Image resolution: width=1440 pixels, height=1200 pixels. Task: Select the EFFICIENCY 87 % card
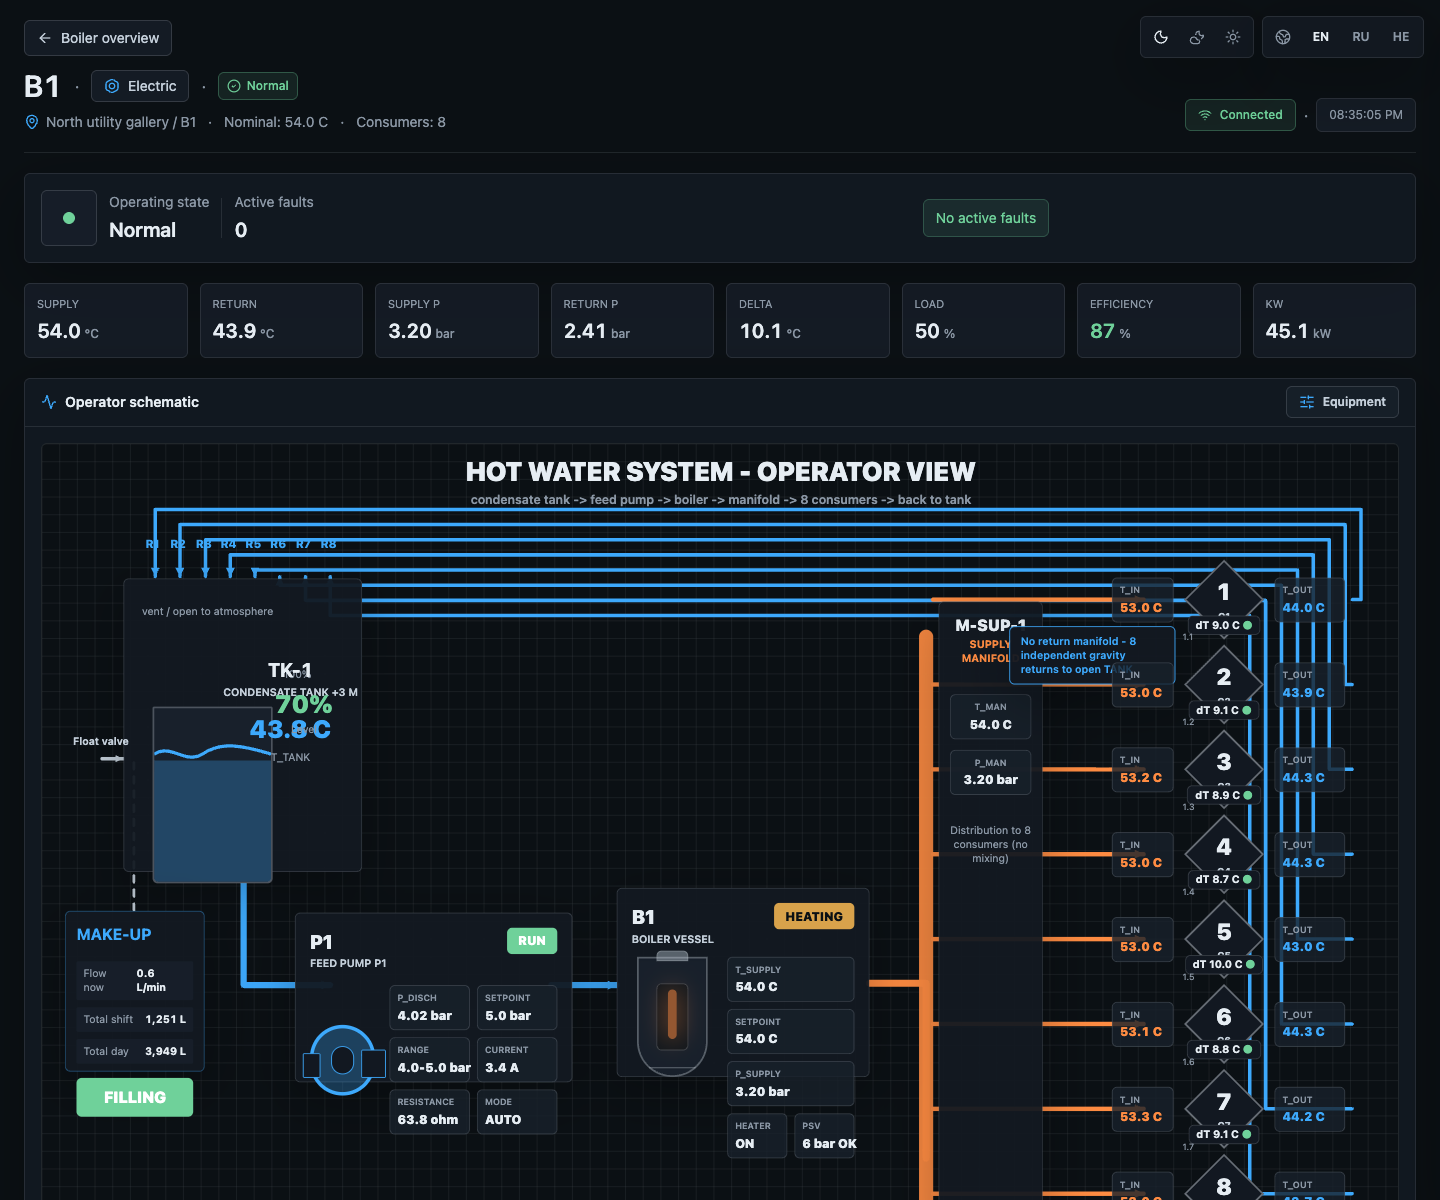(x=1159, y=320)
